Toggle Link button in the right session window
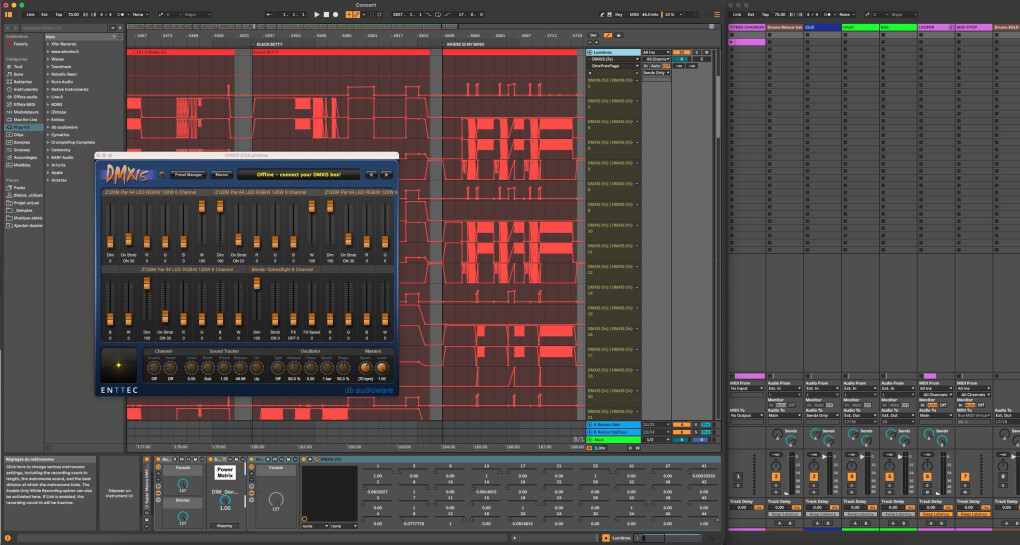 pyautogui.click(x=736, y=14)
